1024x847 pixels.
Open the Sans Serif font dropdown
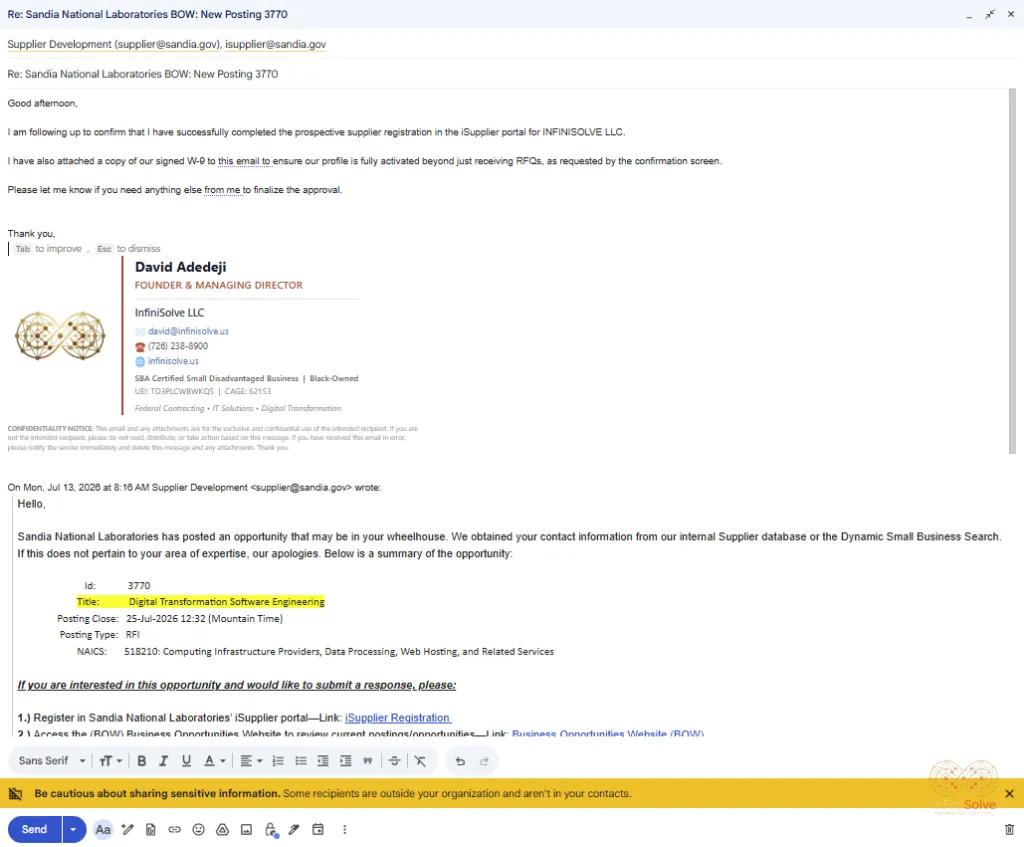52,761
